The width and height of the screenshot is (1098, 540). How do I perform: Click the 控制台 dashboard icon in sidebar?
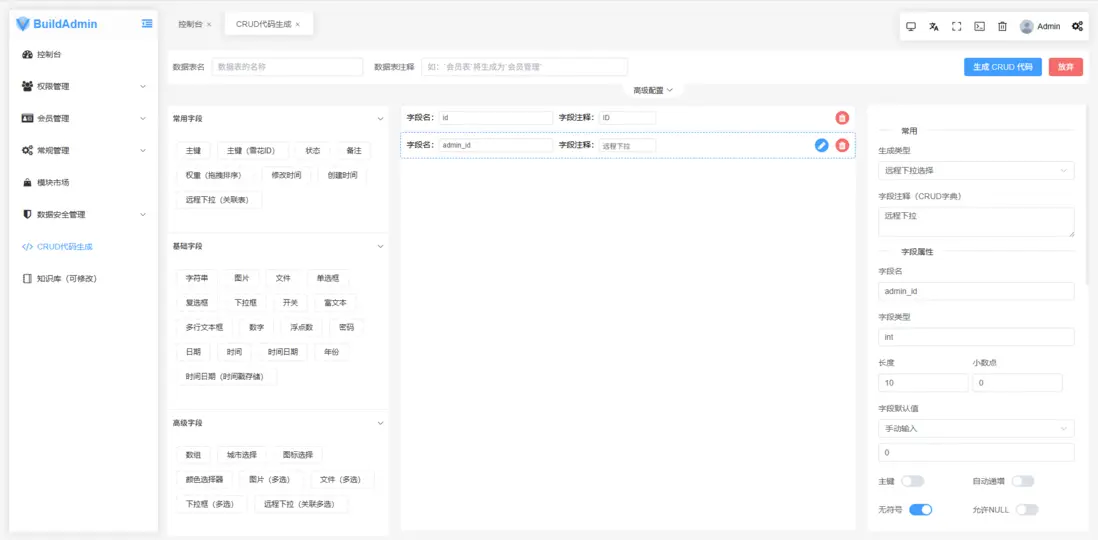pyautogui.click(x=27, y=55)
